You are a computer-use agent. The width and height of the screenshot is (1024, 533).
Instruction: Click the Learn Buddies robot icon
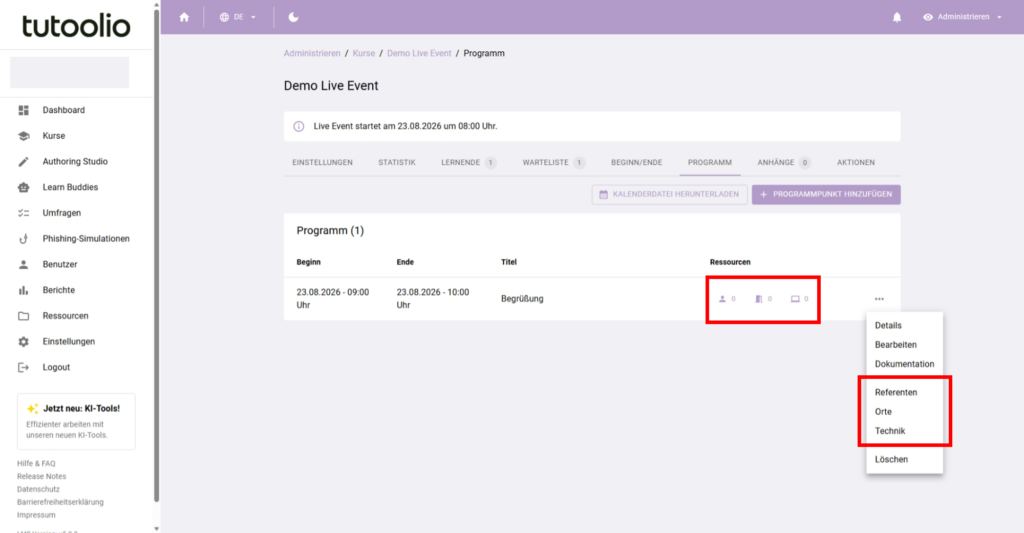(x=24, y=187)
